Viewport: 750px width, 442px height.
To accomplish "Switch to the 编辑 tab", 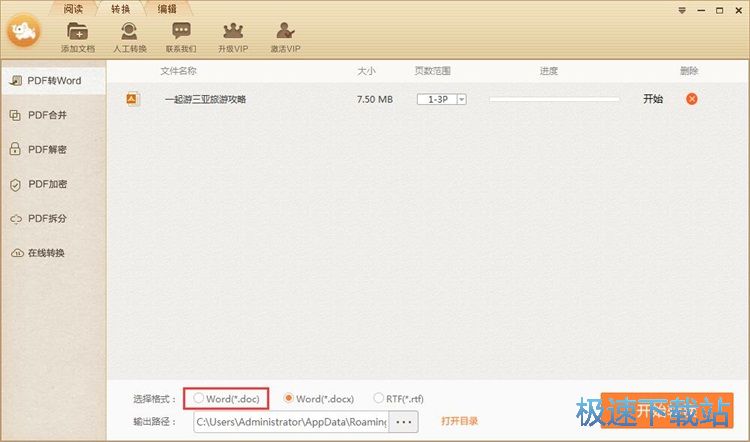I will 167,9.
